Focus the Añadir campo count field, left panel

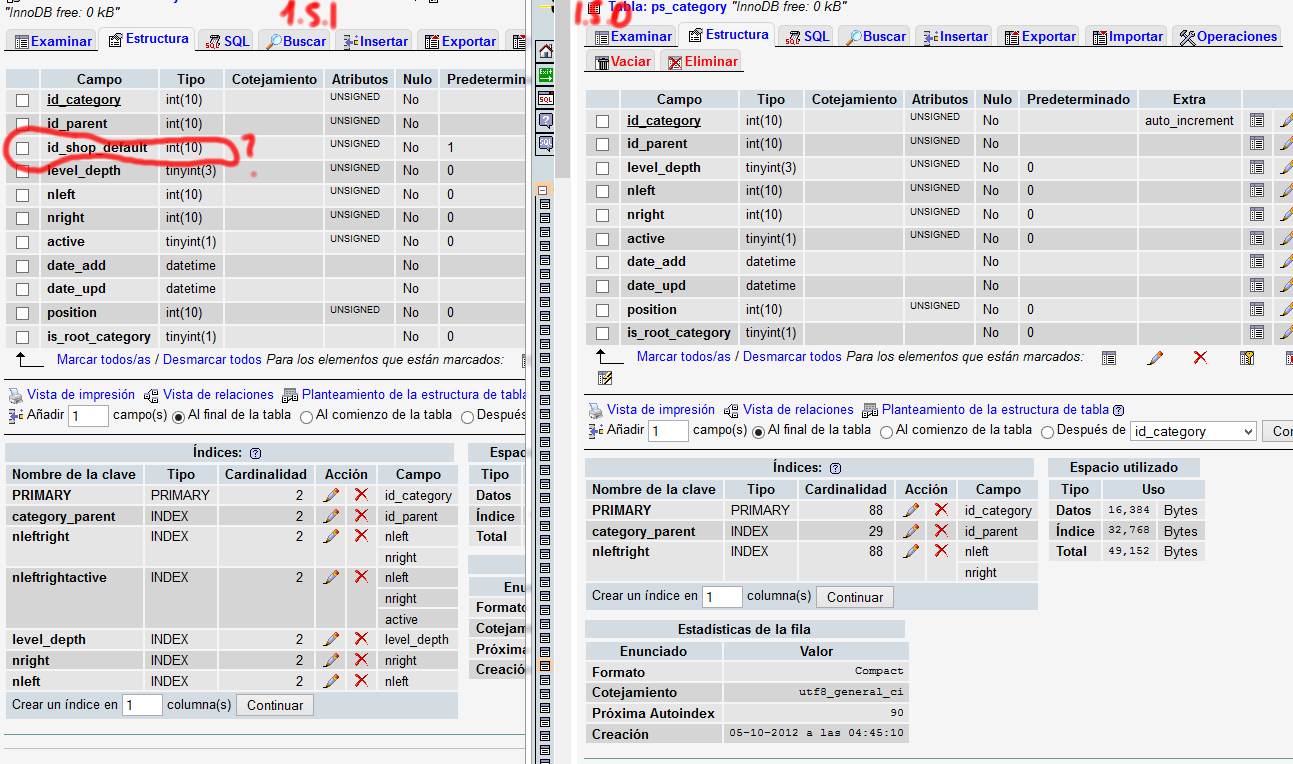(88, 416)
